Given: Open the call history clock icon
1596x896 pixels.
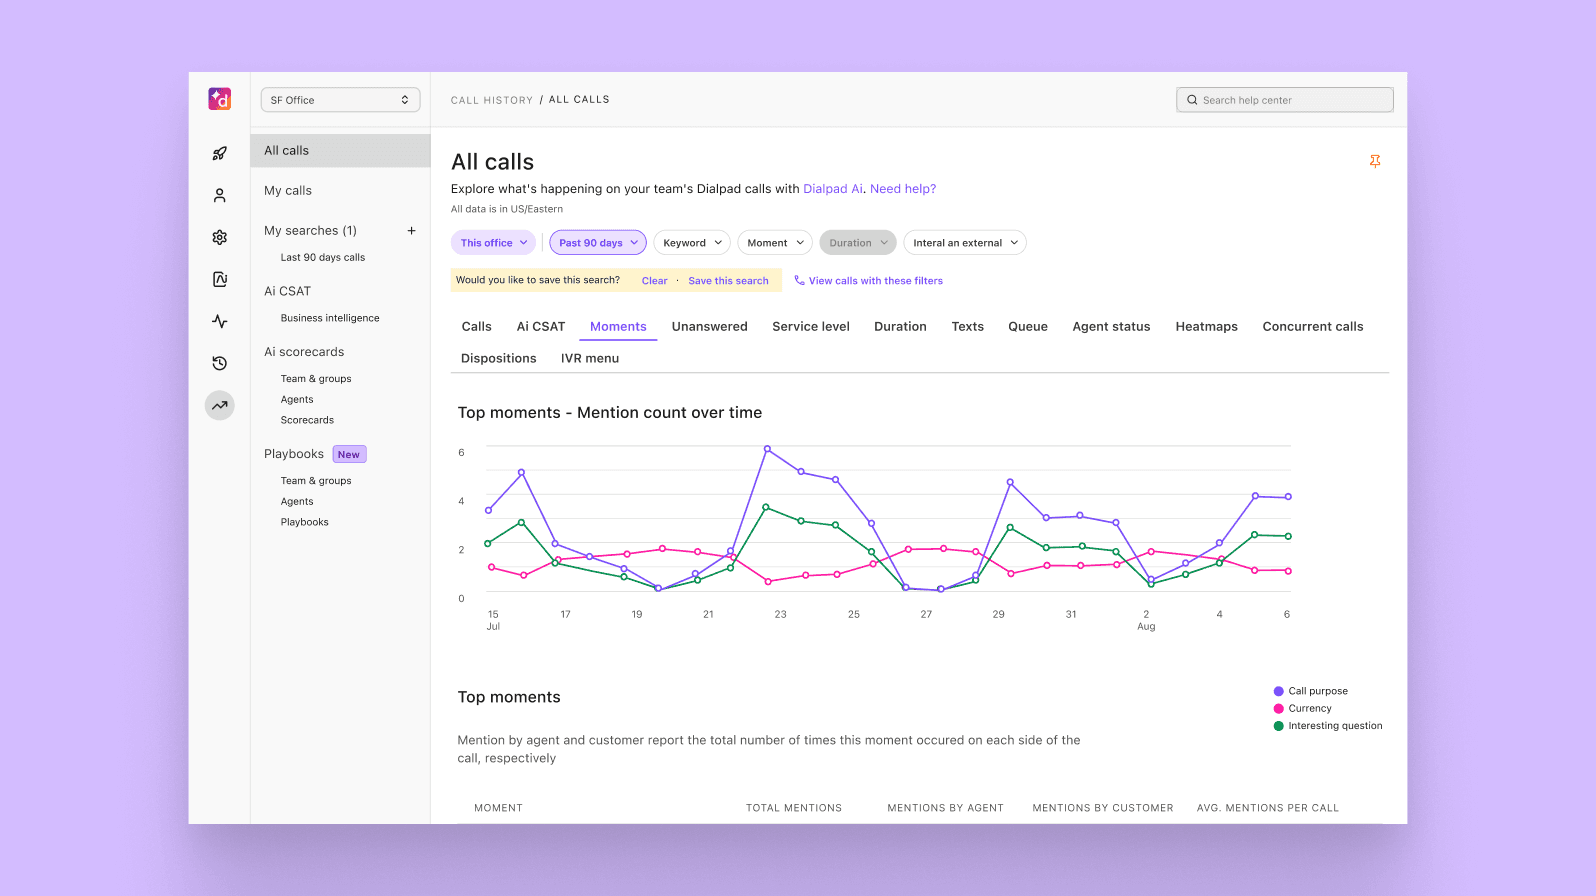Looking at the screenshot, I should pyautogui.click(x=219, y=364).
